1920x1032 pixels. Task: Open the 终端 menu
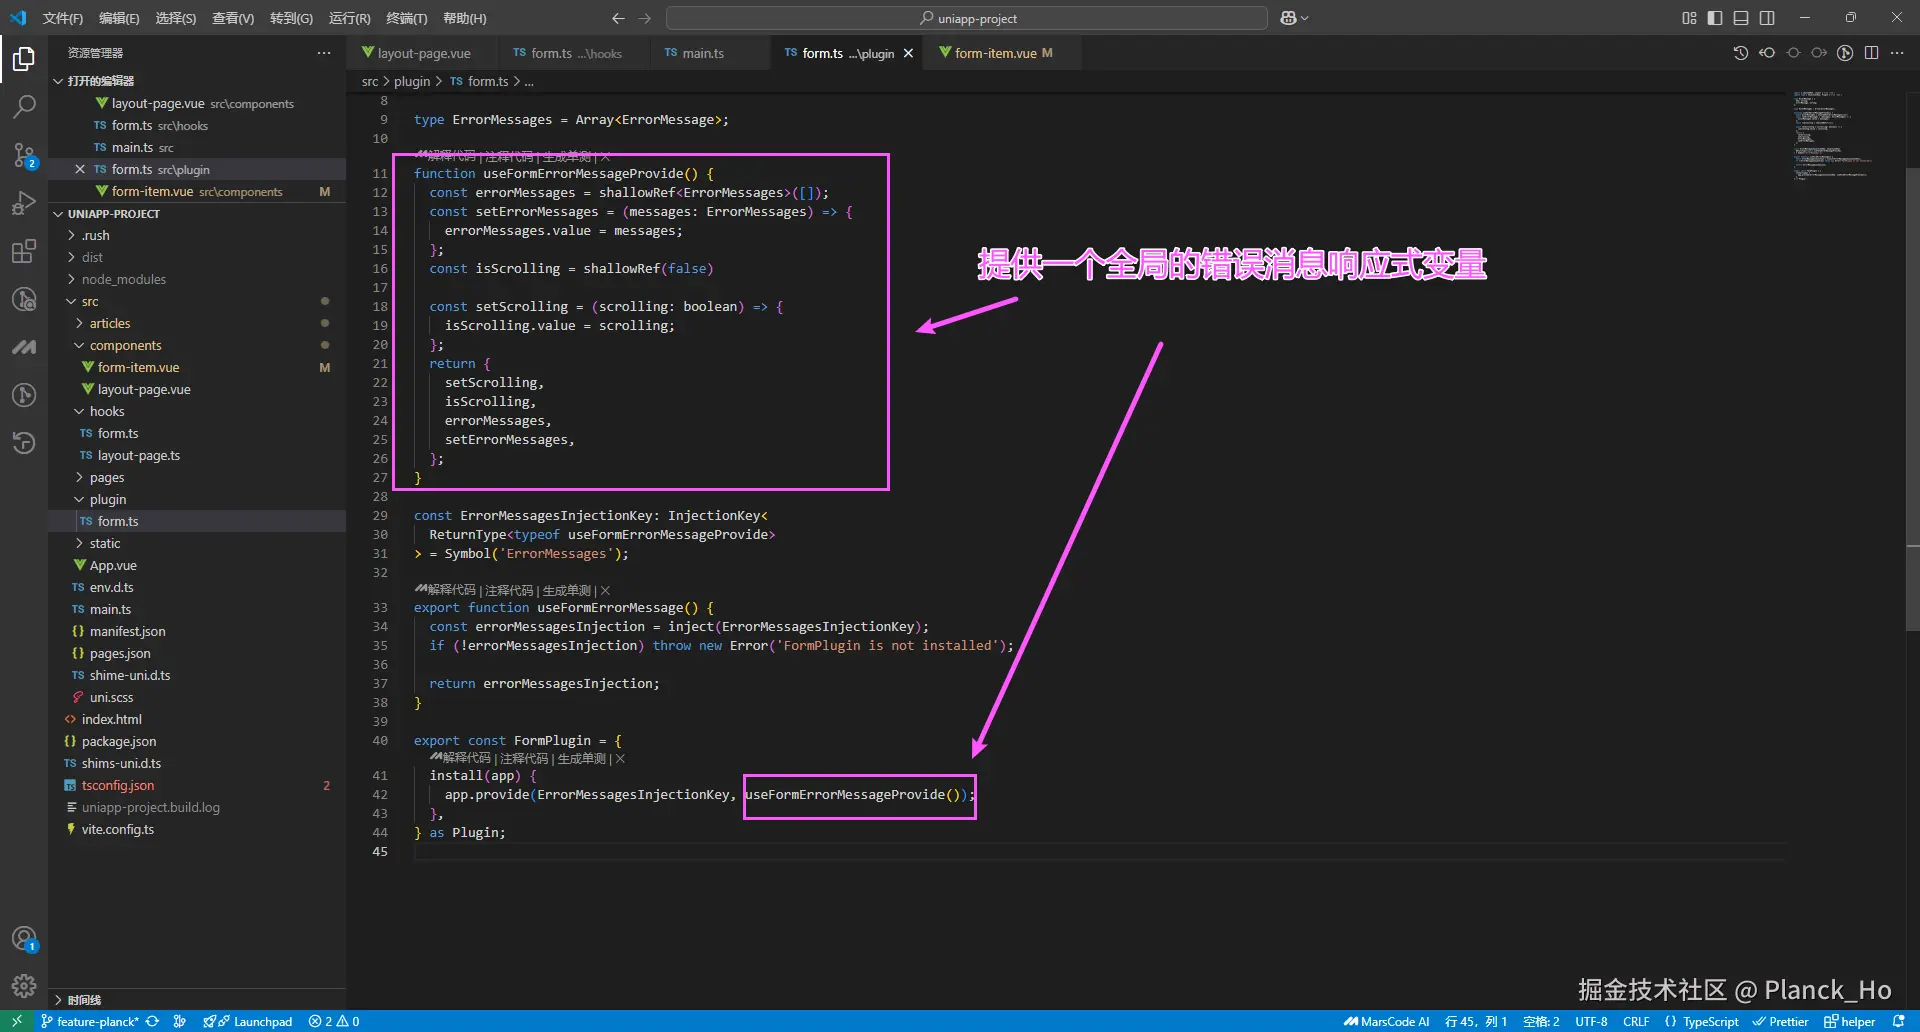[x=406, y=18]
